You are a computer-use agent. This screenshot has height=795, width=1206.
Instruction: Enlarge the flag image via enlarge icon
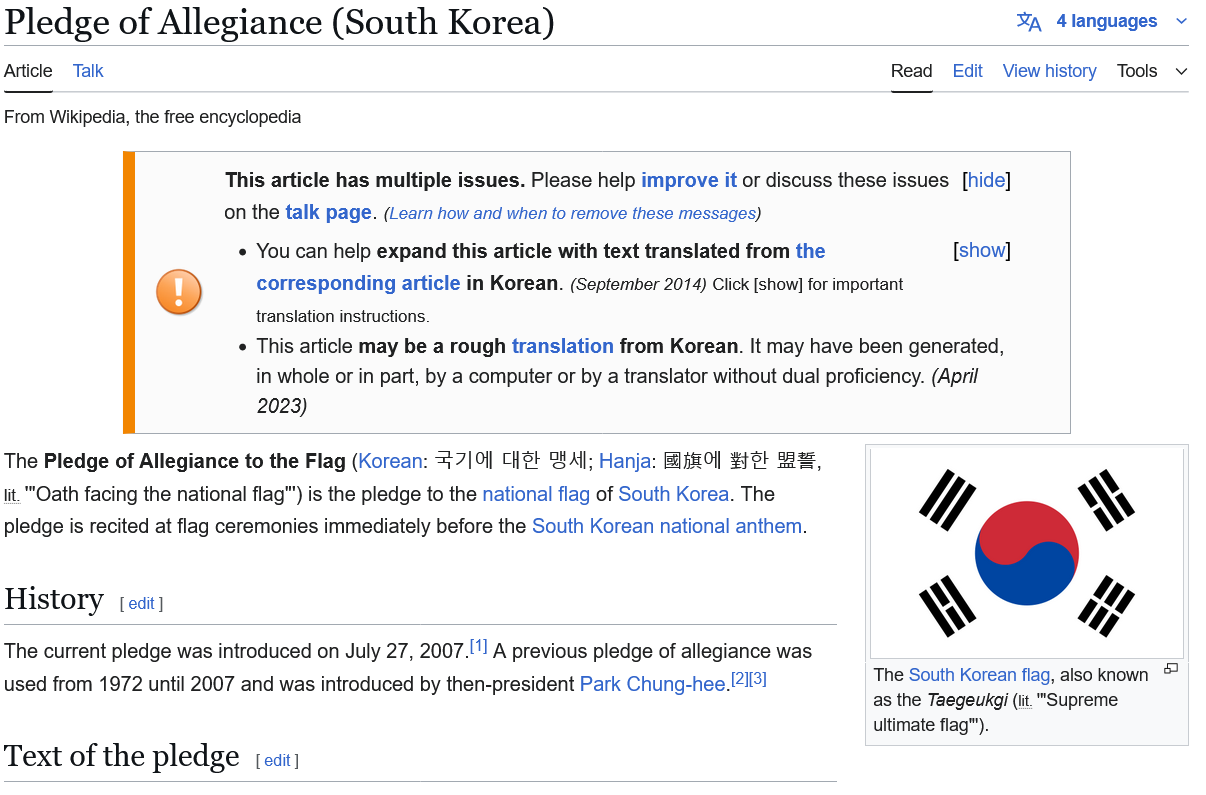(1171, 668)
